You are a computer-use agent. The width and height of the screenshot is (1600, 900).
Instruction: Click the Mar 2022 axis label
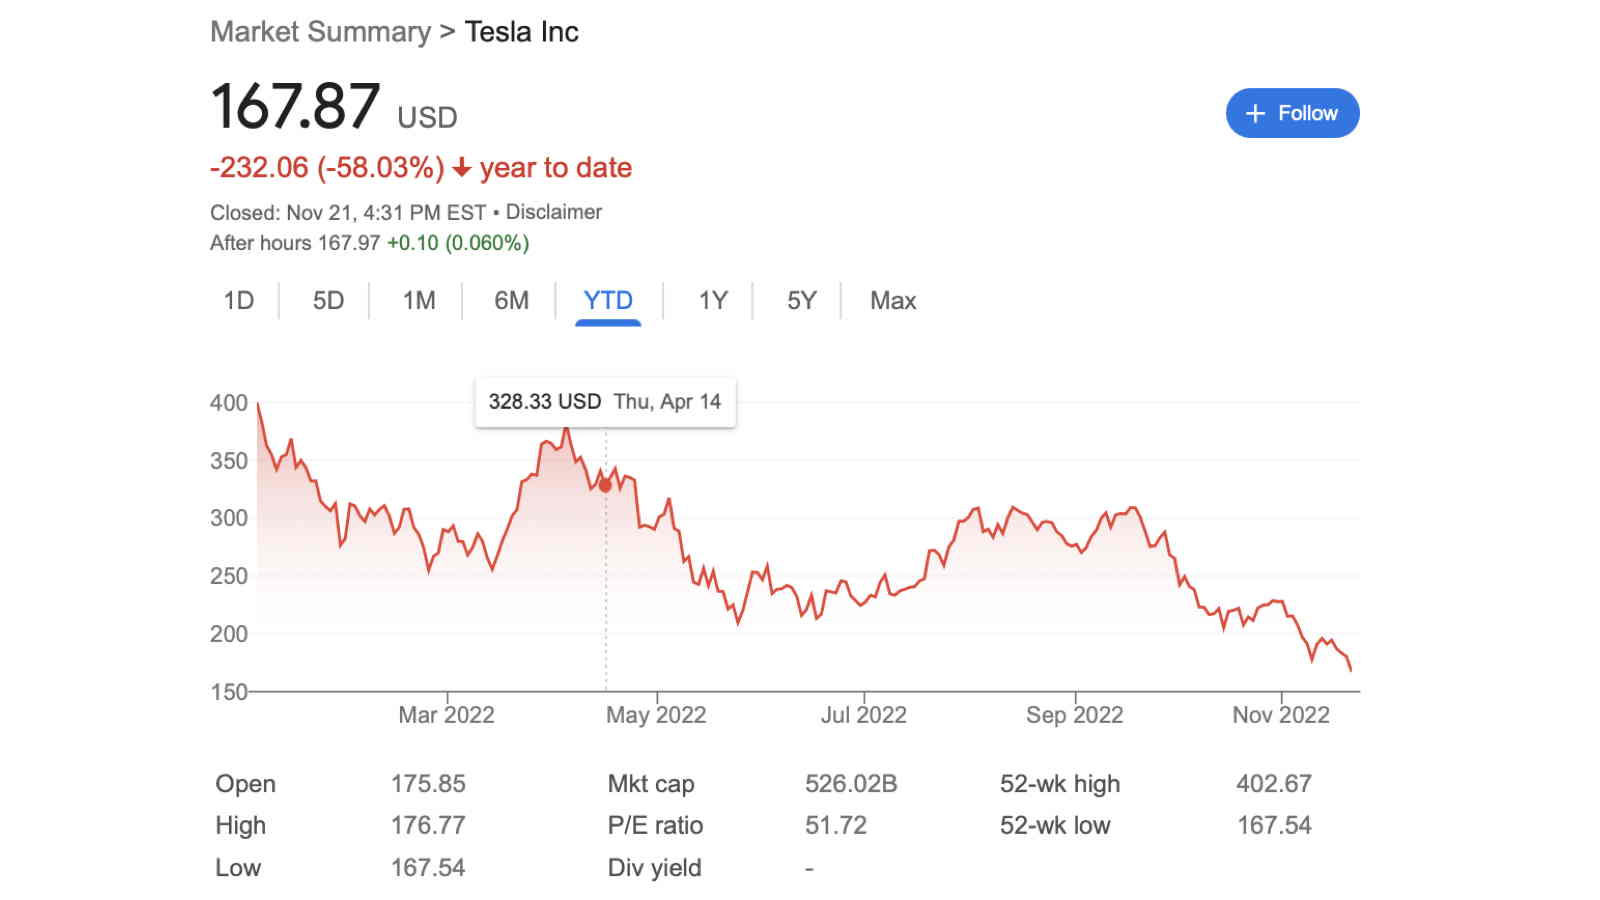click(446, 715)
